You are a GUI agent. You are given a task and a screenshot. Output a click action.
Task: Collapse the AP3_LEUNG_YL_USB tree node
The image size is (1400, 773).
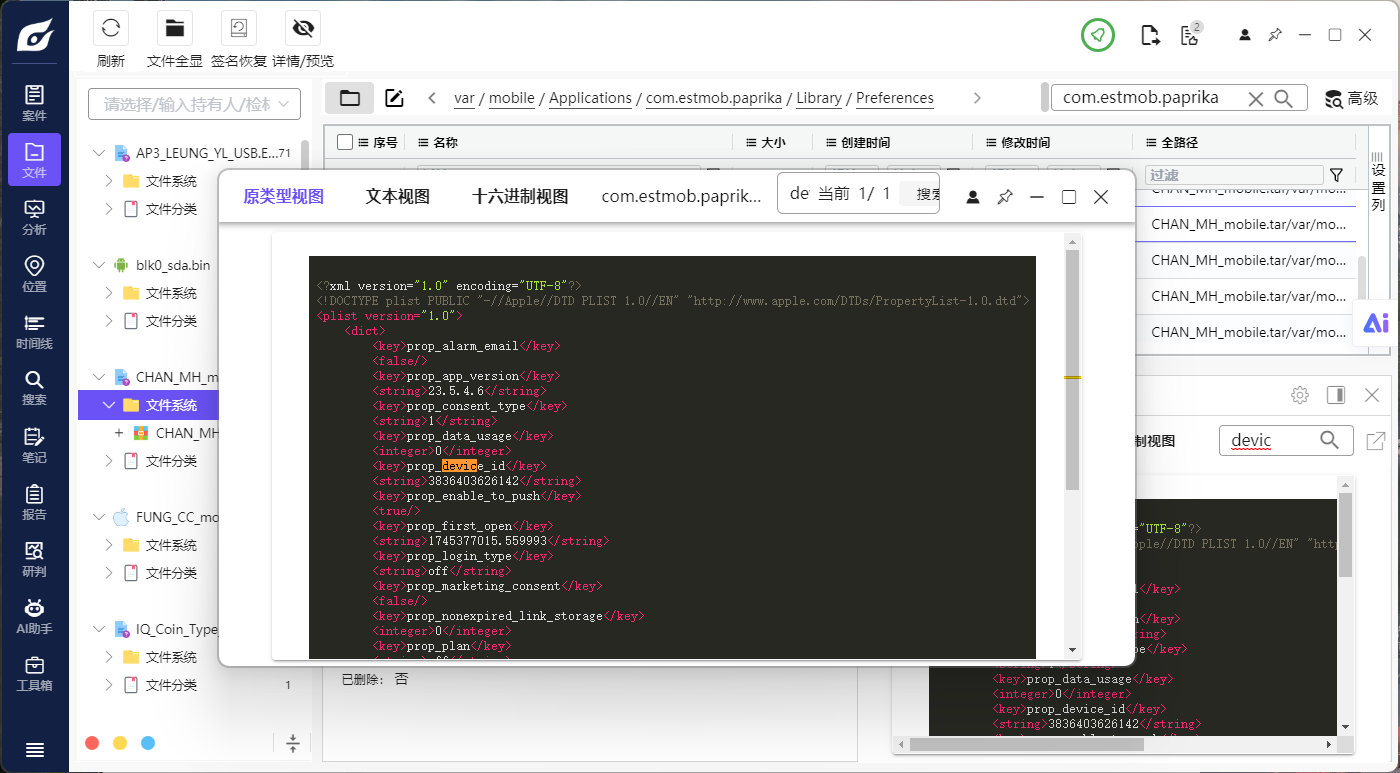click(x=98, y=153)
